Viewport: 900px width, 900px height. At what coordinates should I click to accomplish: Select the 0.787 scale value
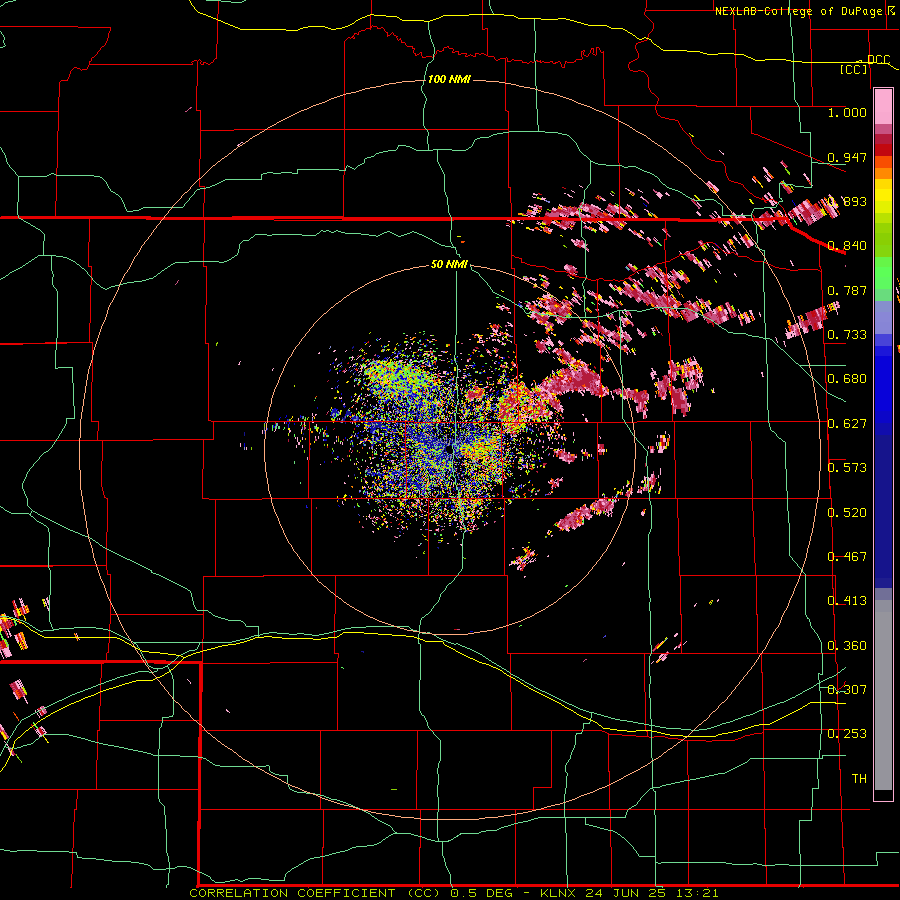click(x=847, y=290)
